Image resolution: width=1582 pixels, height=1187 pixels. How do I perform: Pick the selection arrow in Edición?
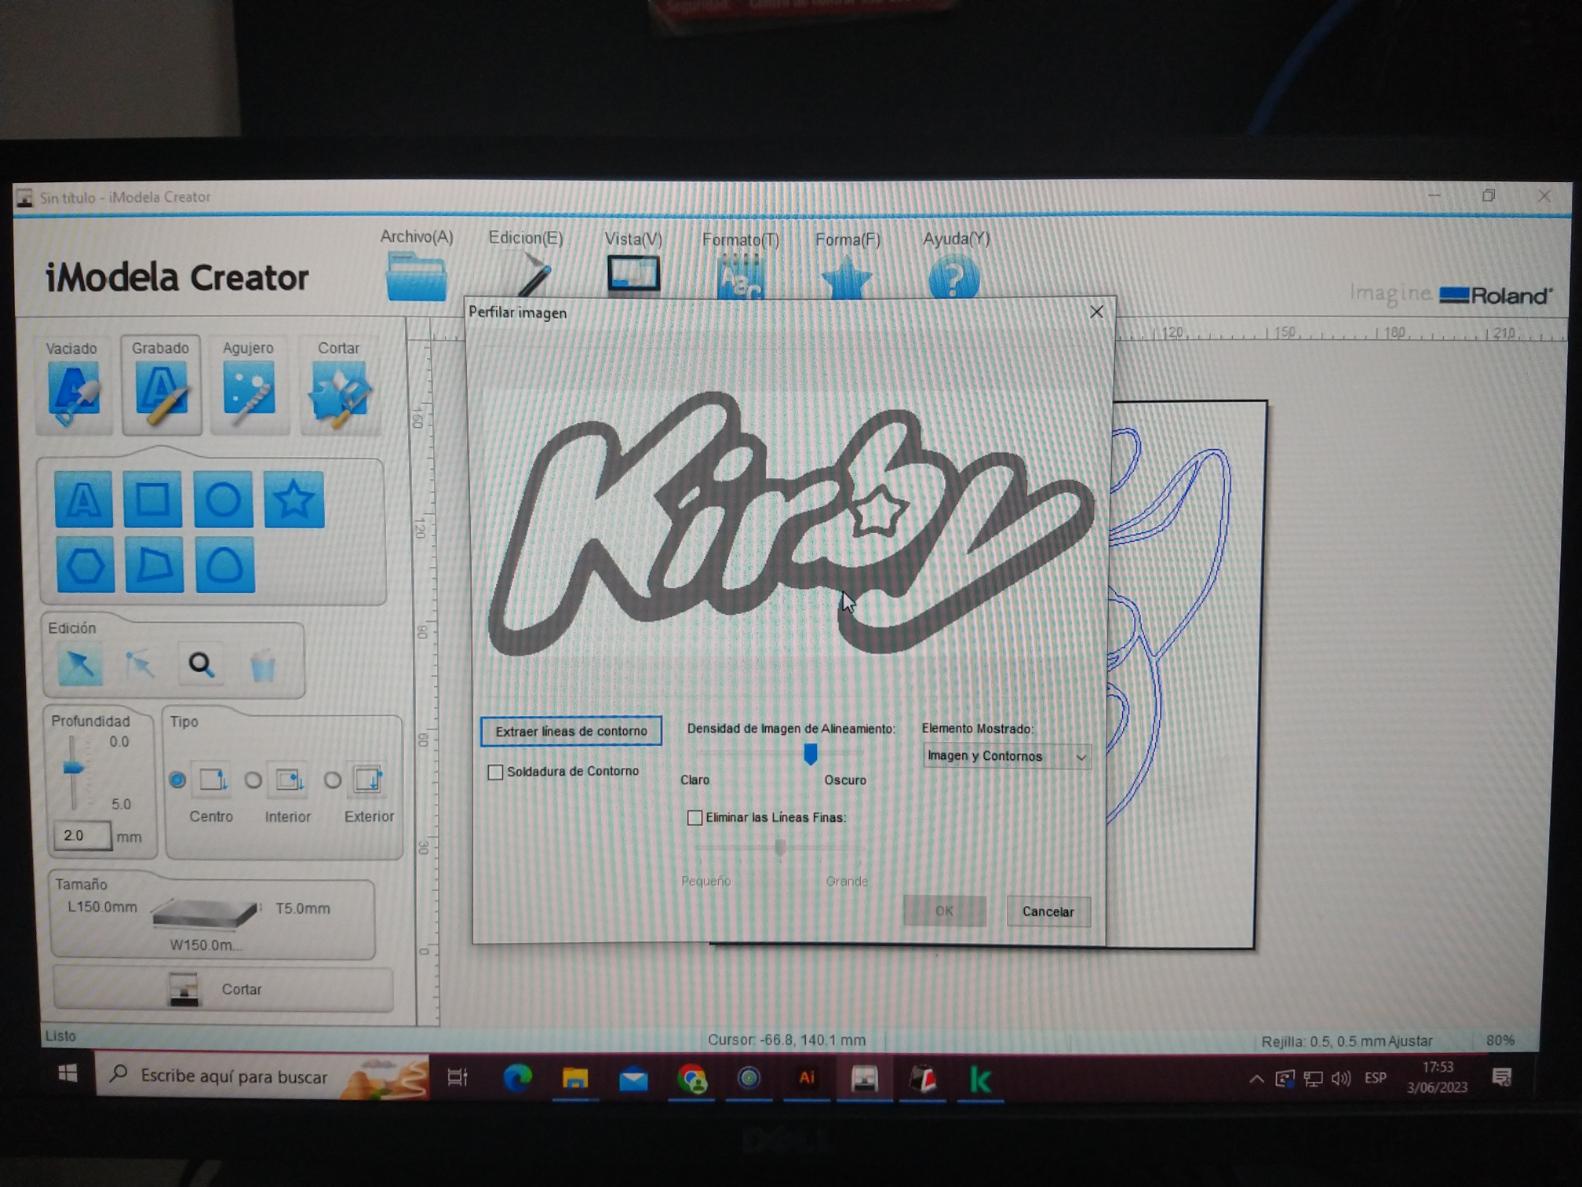click(79, 665)
